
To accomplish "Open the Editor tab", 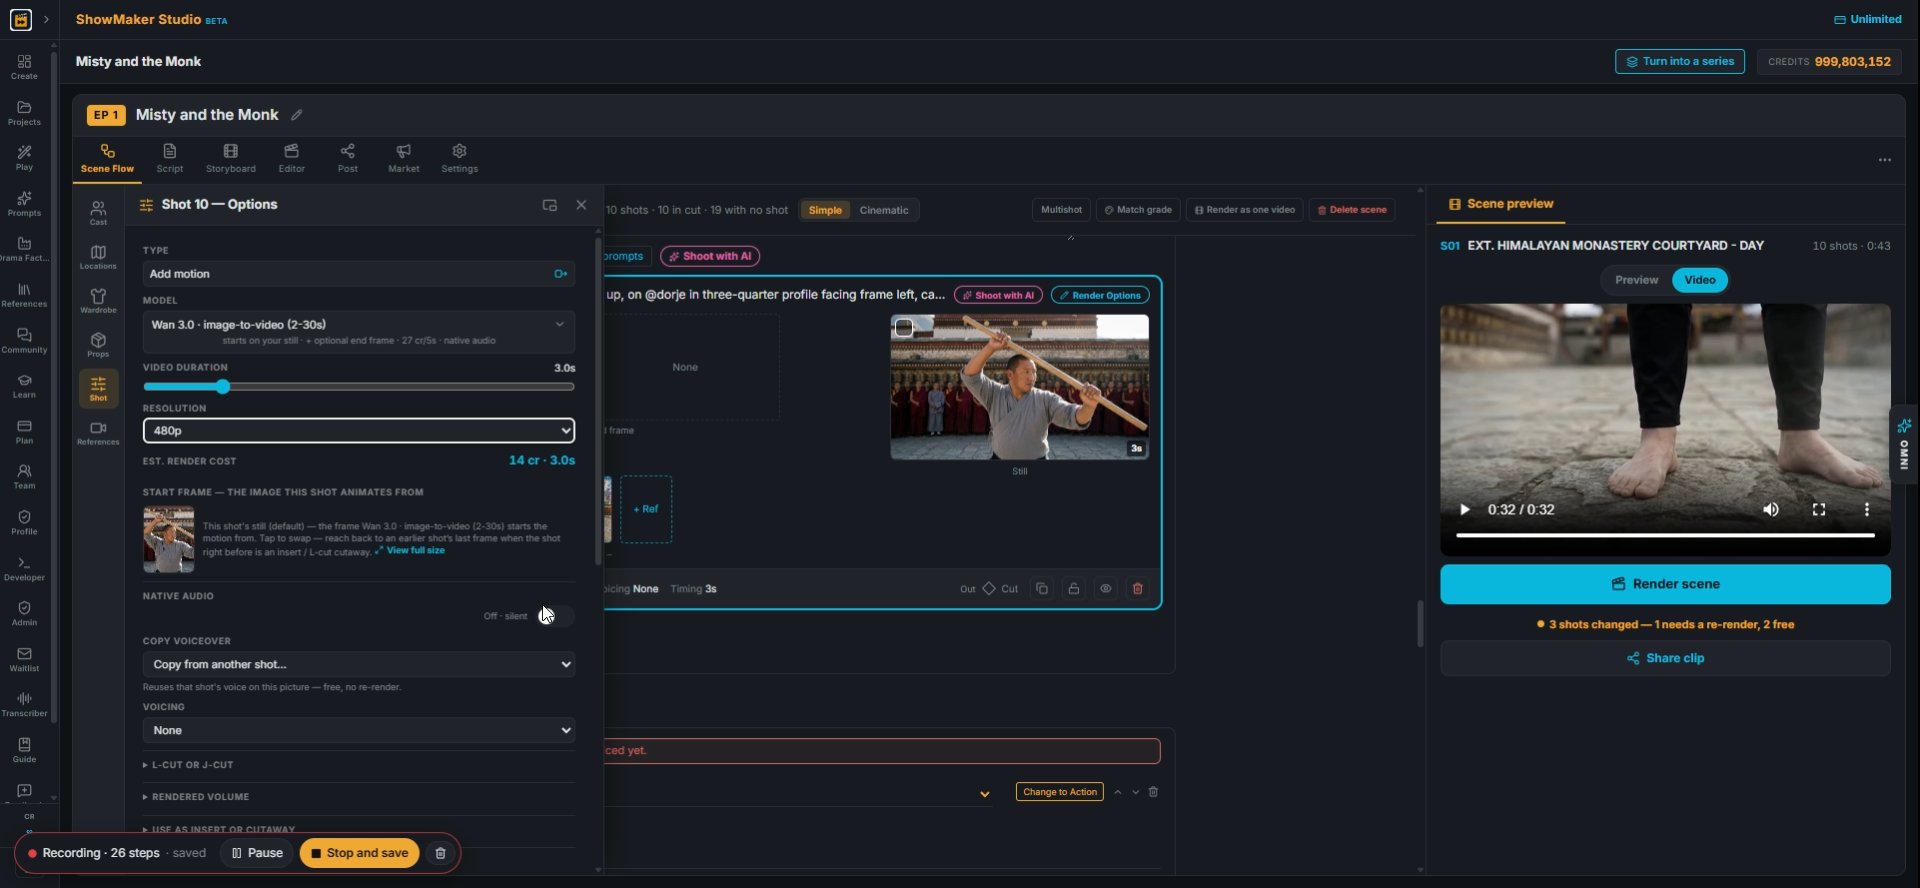I will pos(292,158).
